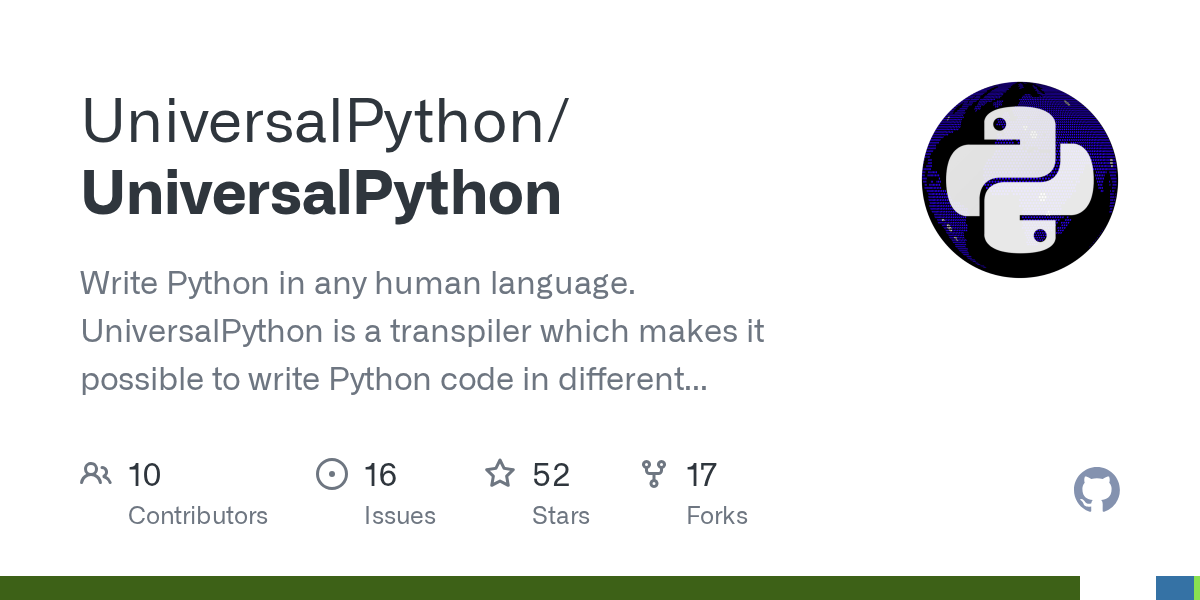Click the Issues circle-dot icon
The width and height of the screenshot is (1200, 600).
(x=331, y=473)
